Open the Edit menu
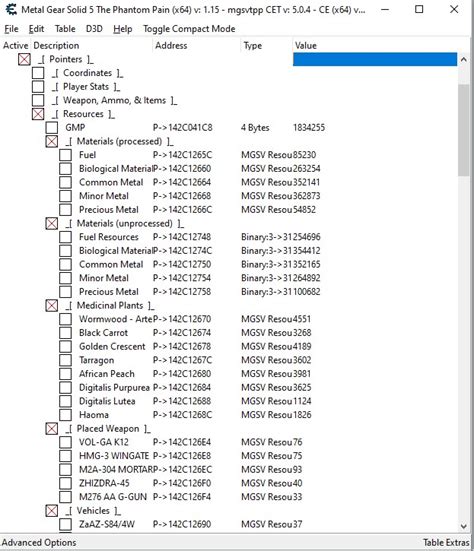Image resolution: width=474 pixels, height=551 pixels. coord(36,29)
